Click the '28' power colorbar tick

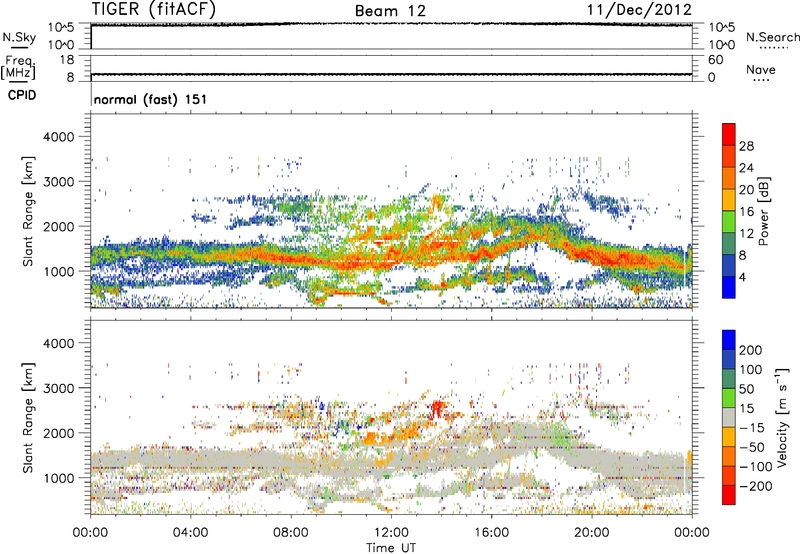pyautogui.click(x=746, y=146)
